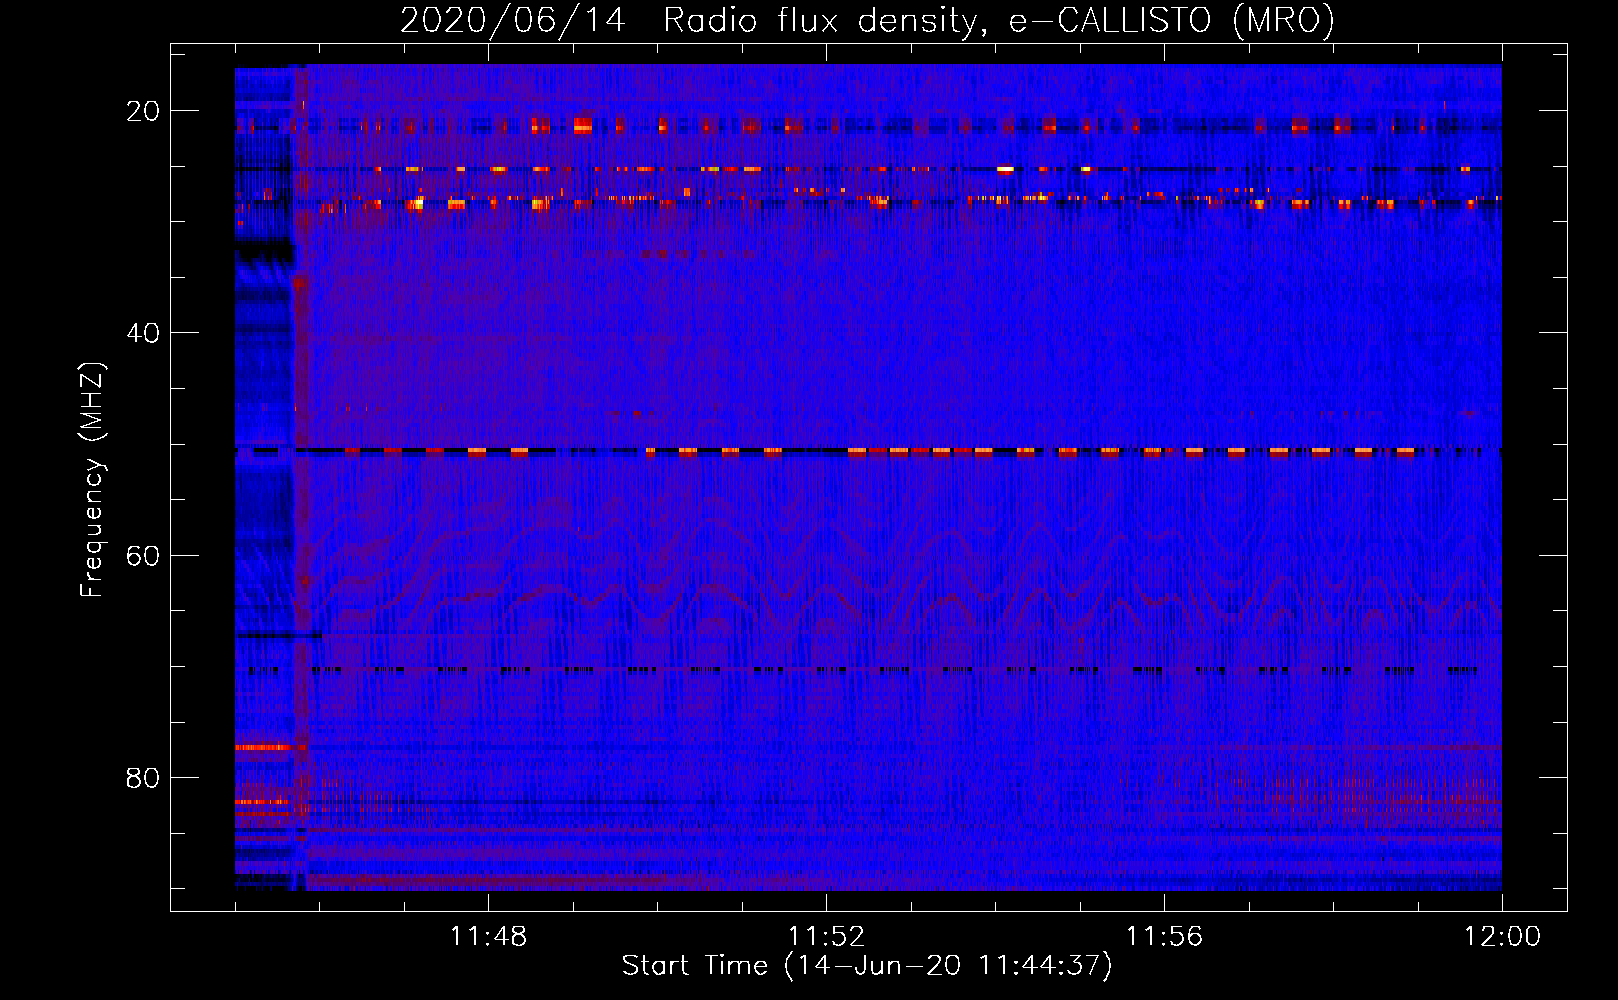This screenshot has height=1000, width=1618.
Task: Click the x-axis label "Start Time (14-Jun-20 11:44:37)"
Action: point(867,966)
